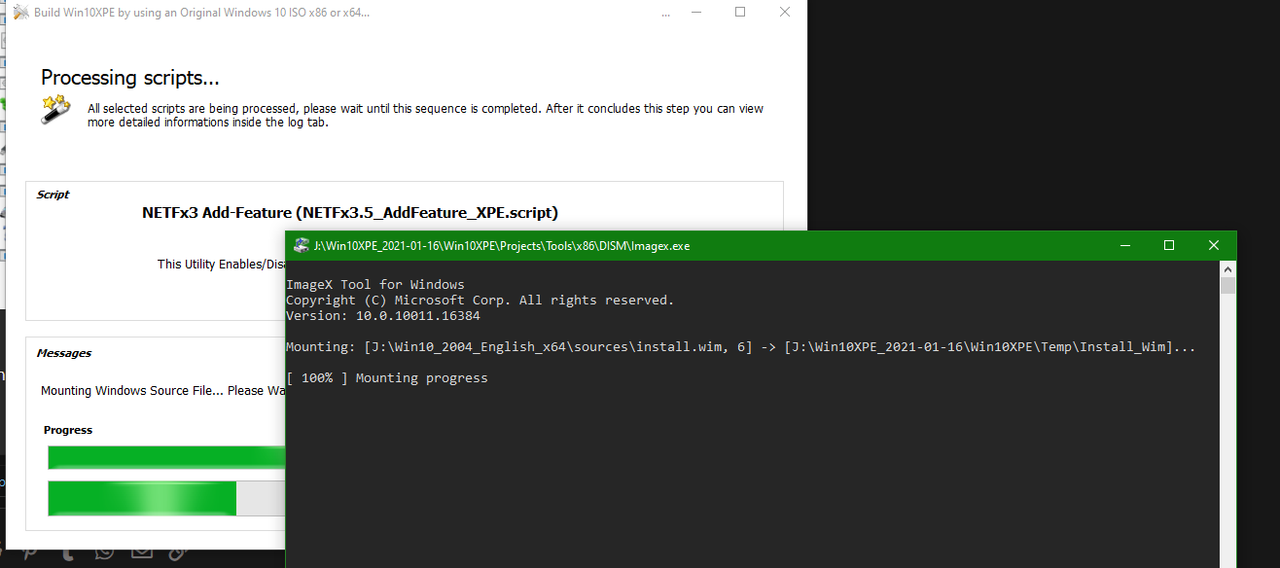Viewport: 1280px width, 568px height.
Task: Click the Win10XPE builder title bar icon
Action: pos(19,13)
